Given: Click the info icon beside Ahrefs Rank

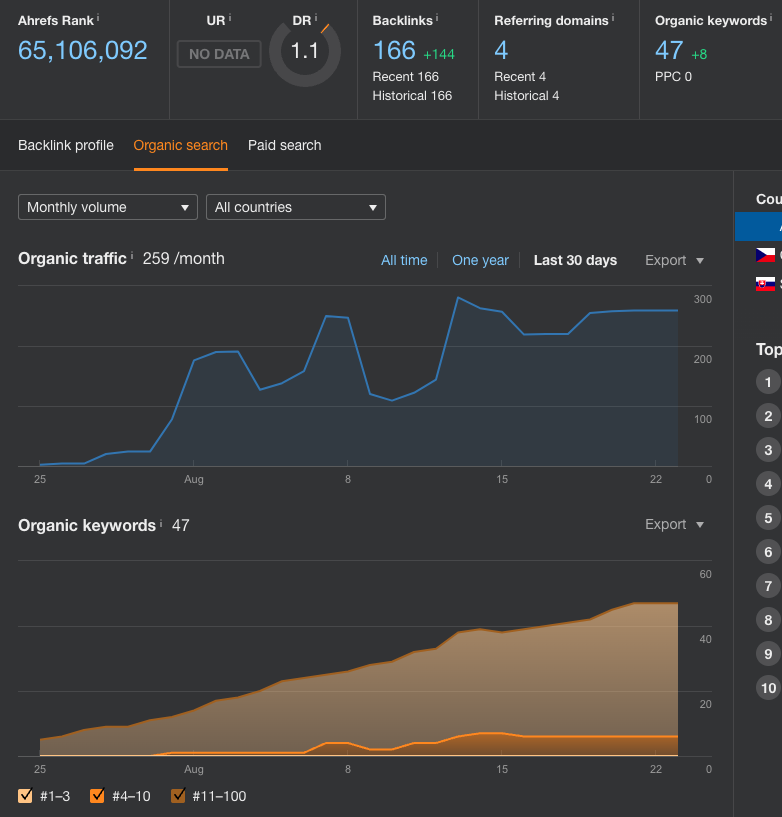Looking at the screenshot, I should pos(98,18).
